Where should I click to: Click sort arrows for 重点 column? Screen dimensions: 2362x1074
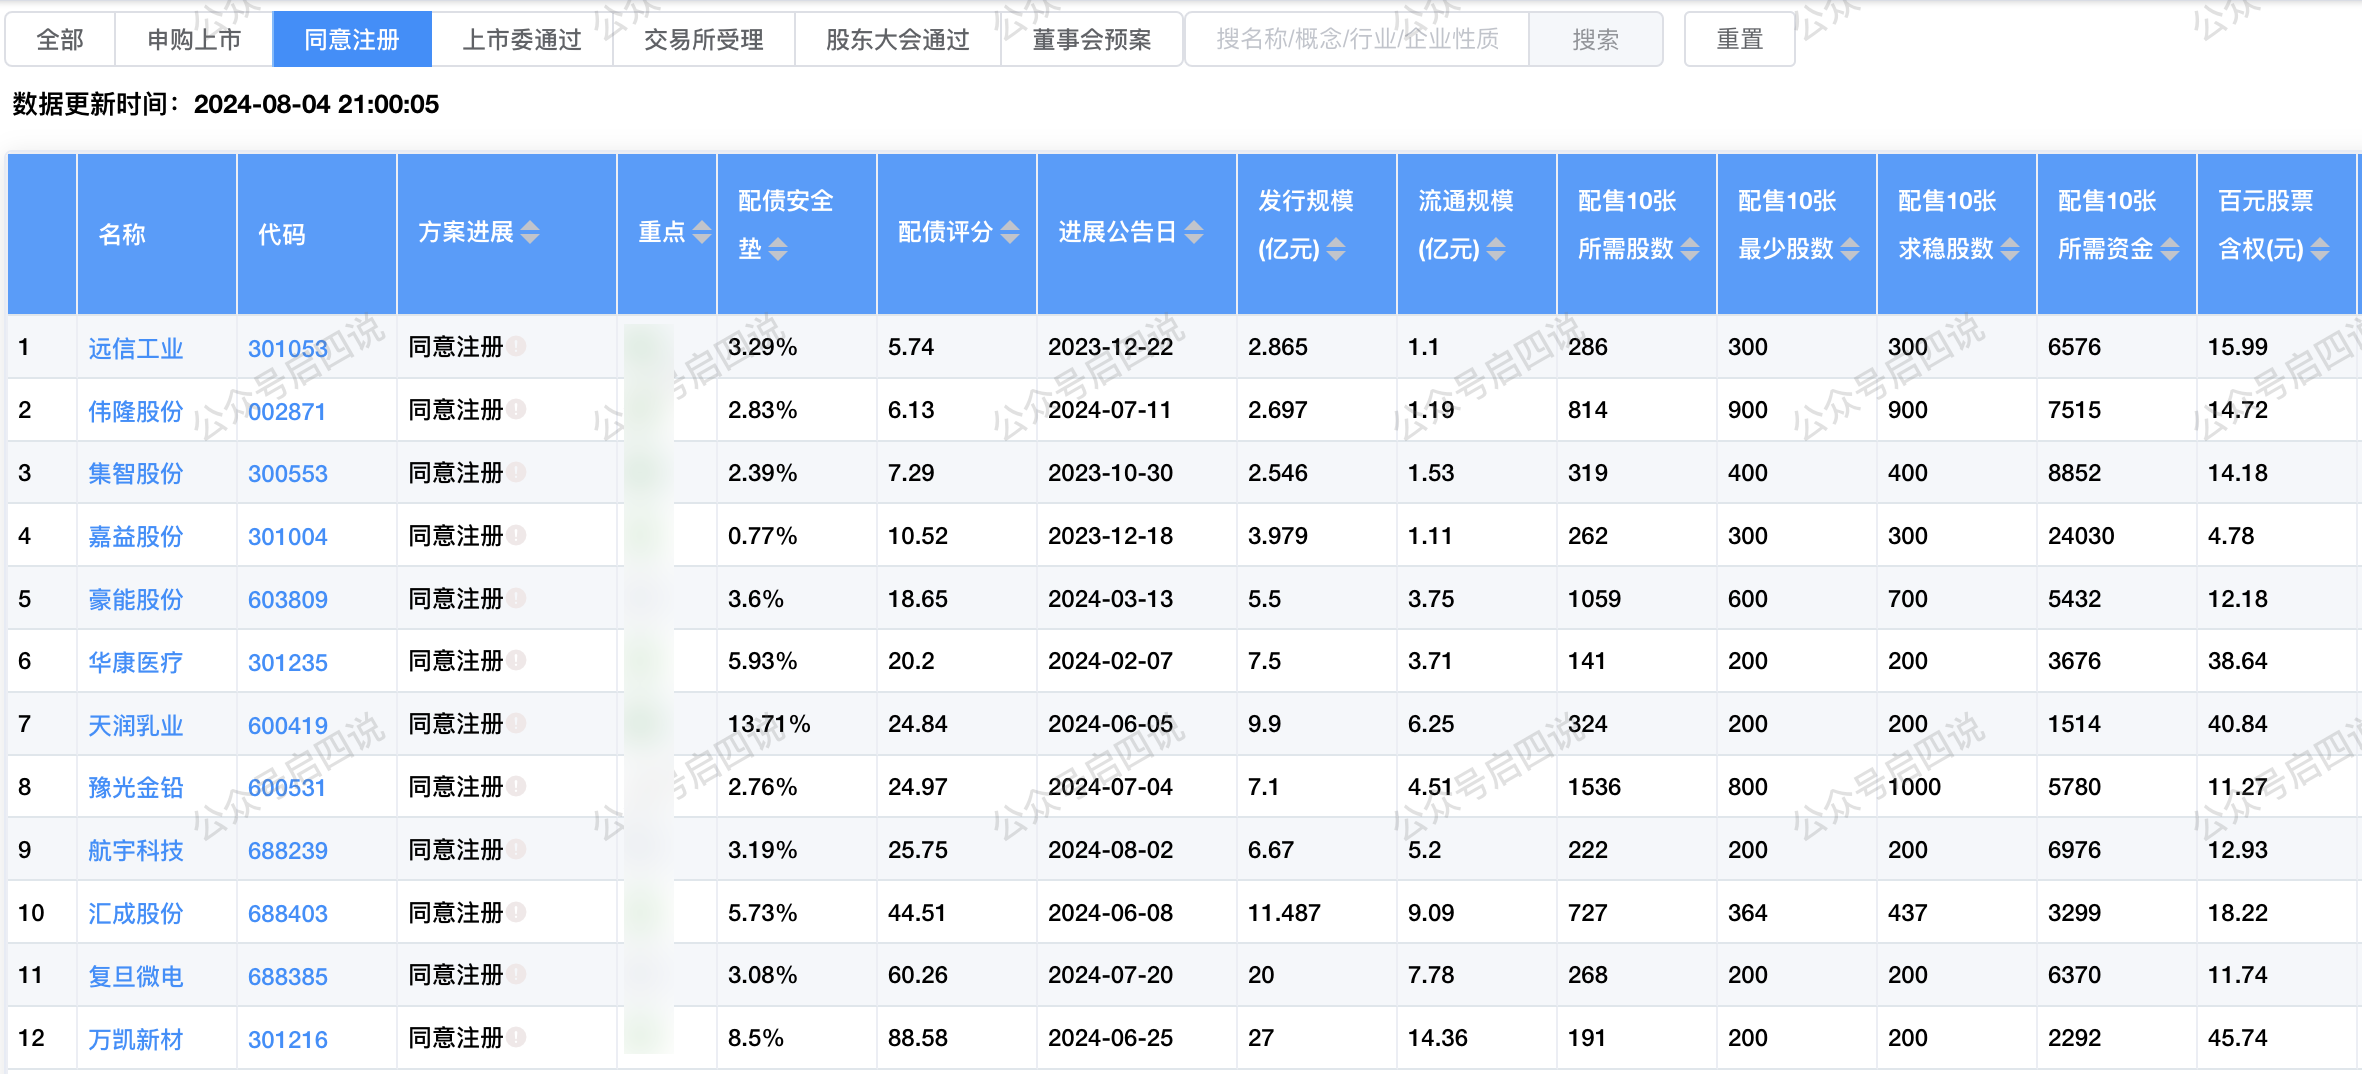click(x=702, y=233)
